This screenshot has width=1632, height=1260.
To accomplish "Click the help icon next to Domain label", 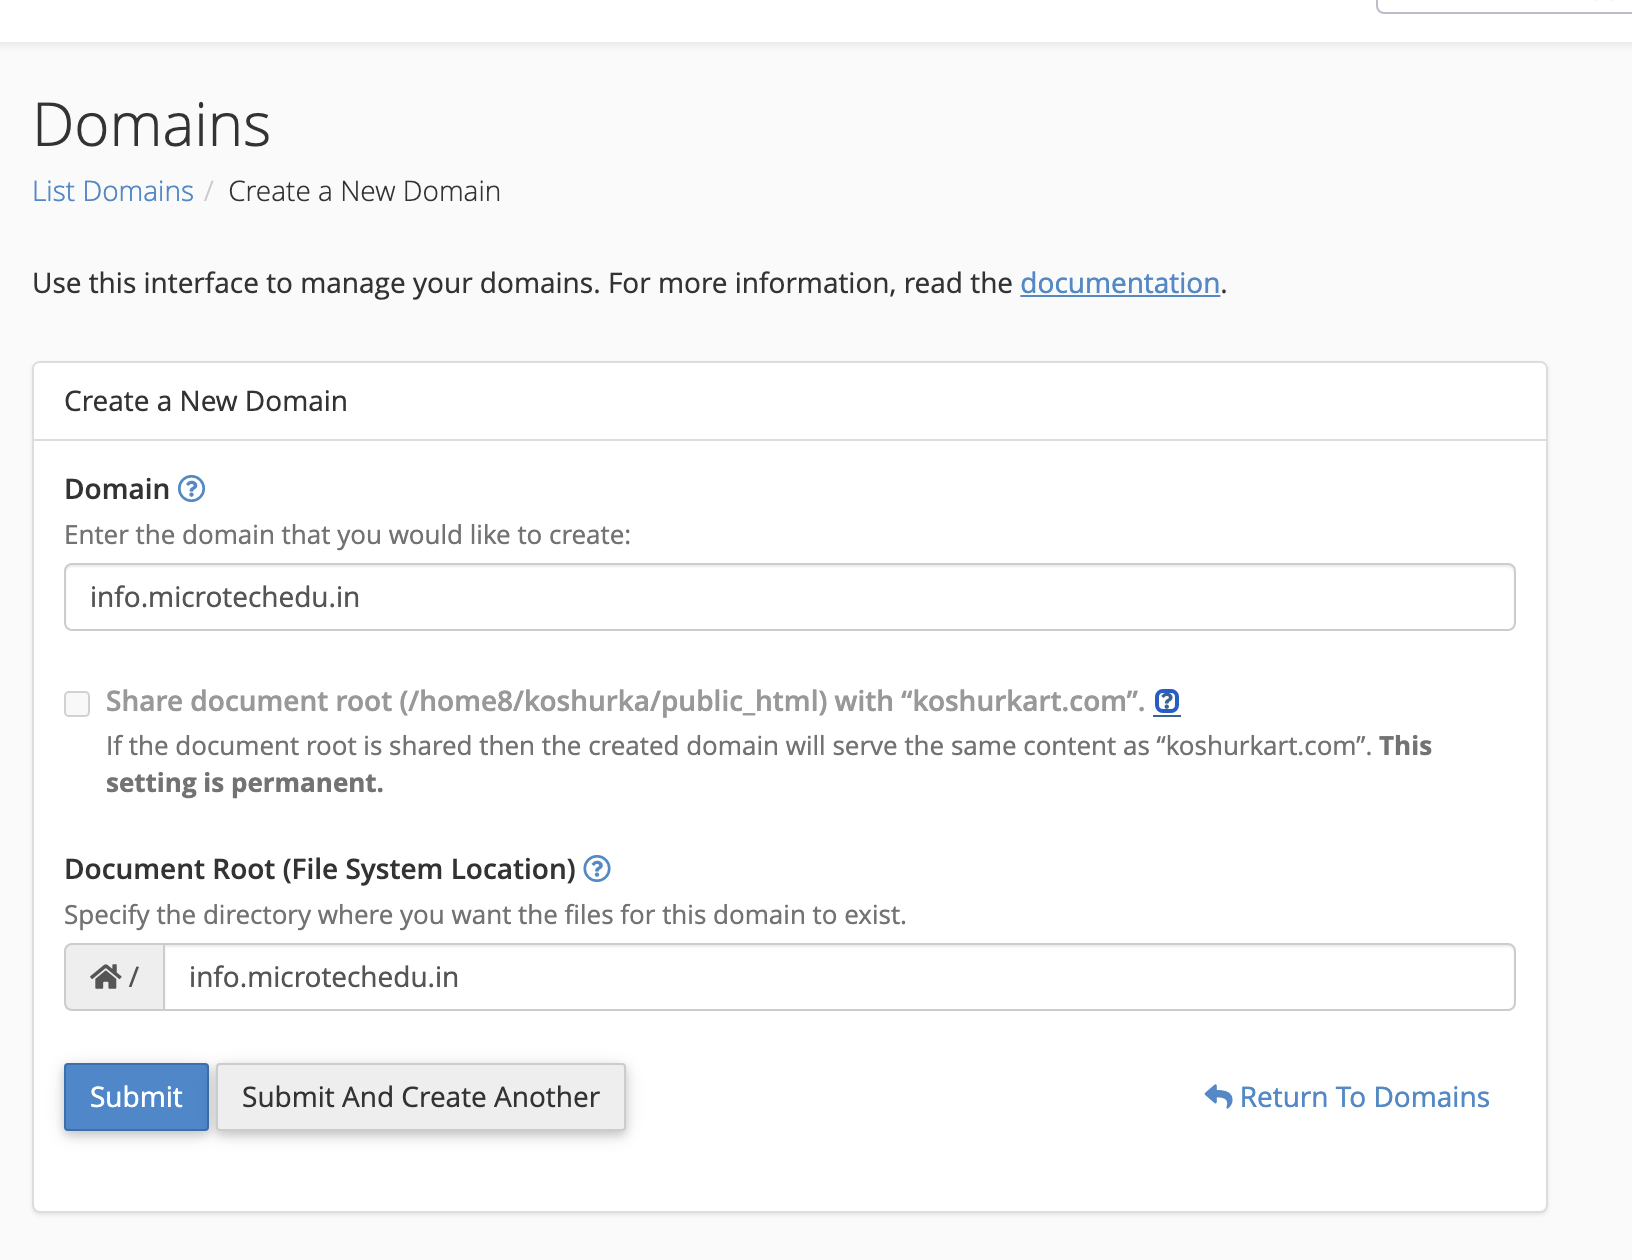I will 191,489.
